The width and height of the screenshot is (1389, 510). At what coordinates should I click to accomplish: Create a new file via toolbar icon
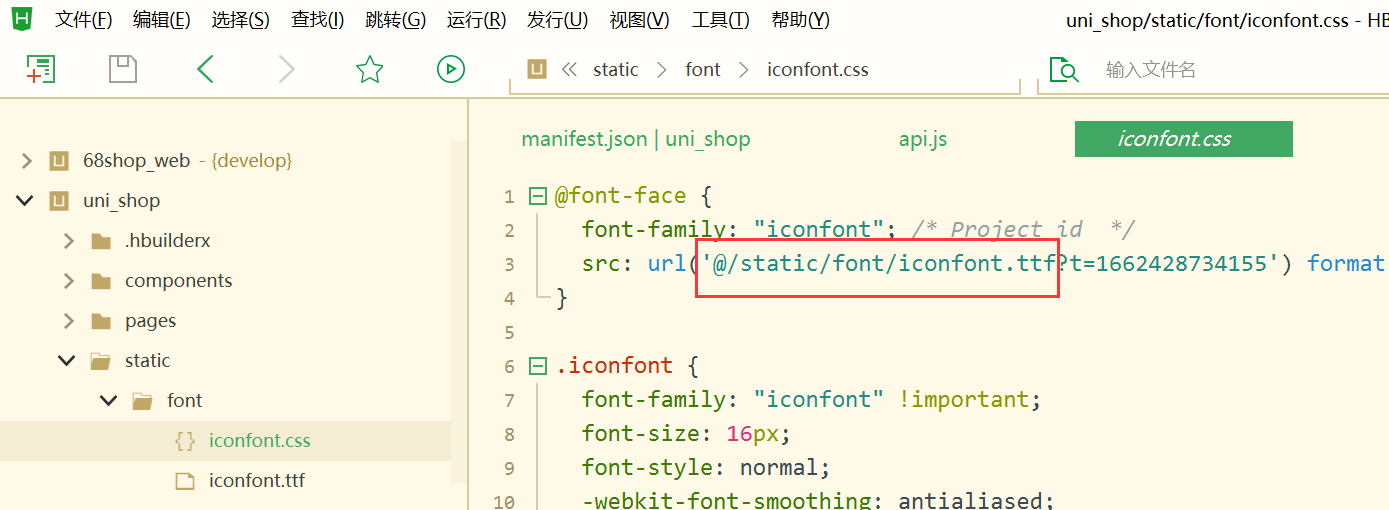pyautogui.click(x=41, y=69)
